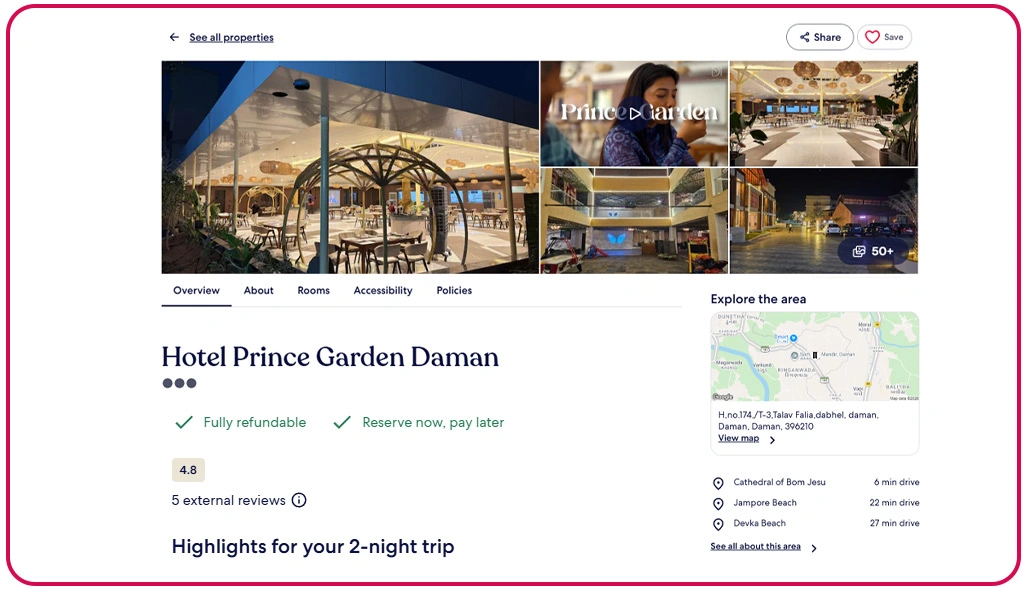Expand View map chevron
This screenshot has width=1026, height=589.
pyautogui.click(x=772, y=440)
